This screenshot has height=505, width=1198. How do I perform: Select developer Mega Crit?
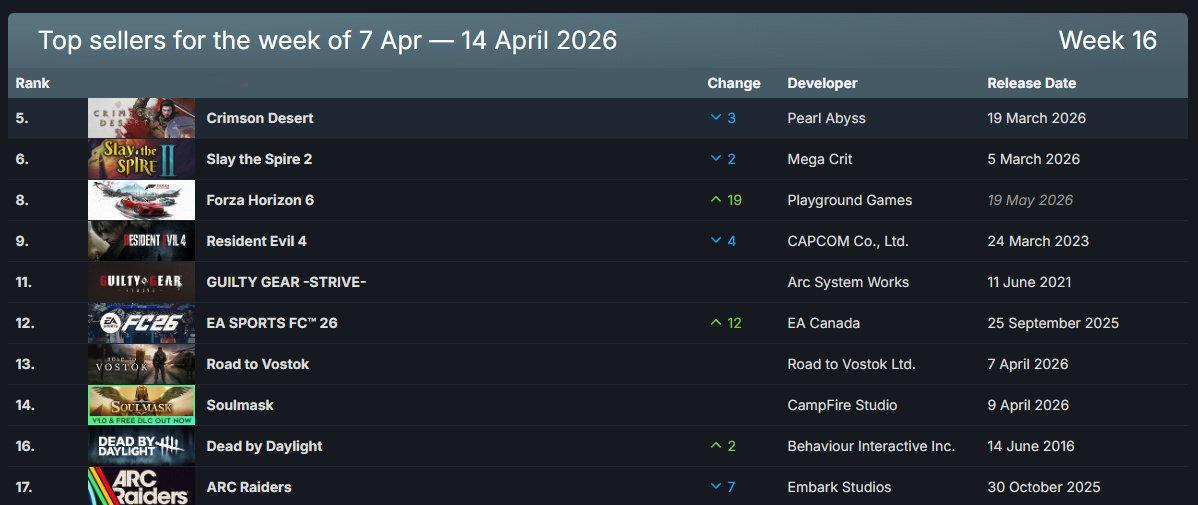(x=820, y=159)
